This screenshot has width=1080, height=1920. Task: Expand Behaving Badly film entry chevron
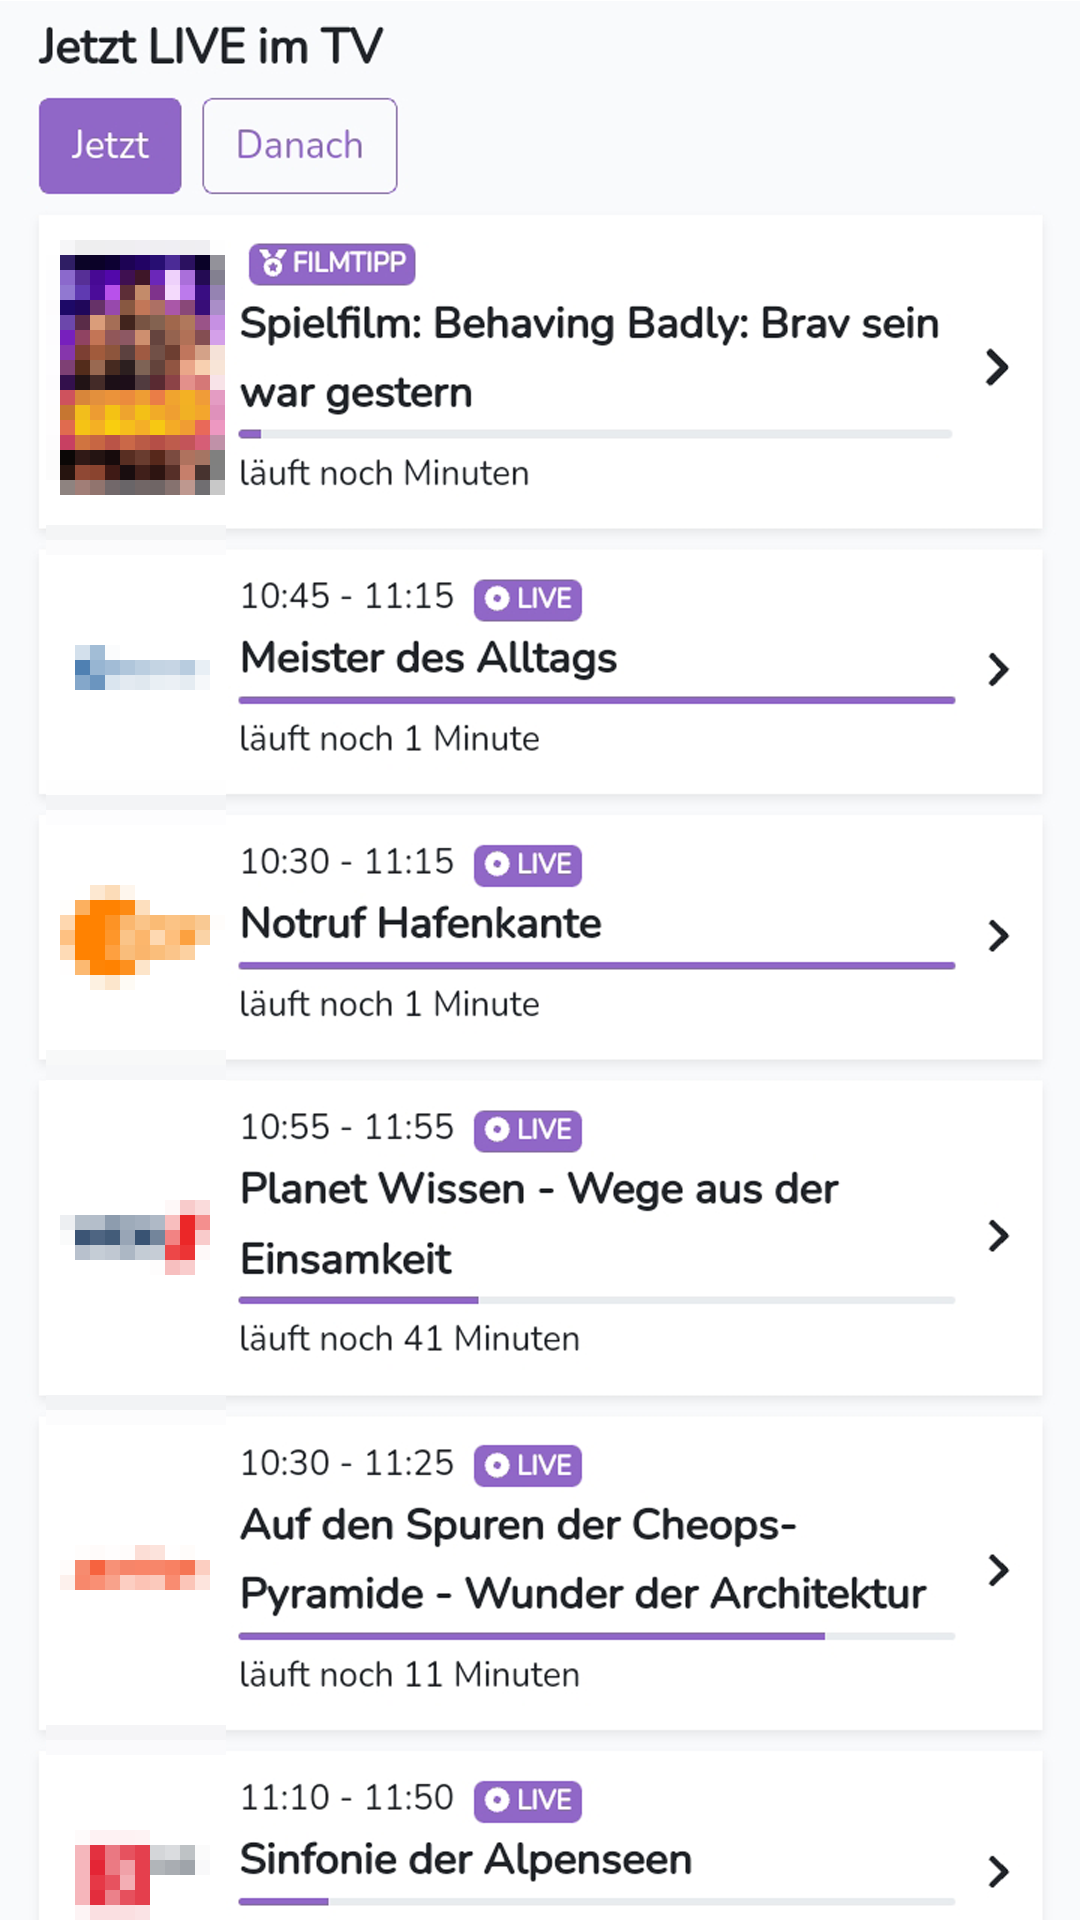[997, 368]
